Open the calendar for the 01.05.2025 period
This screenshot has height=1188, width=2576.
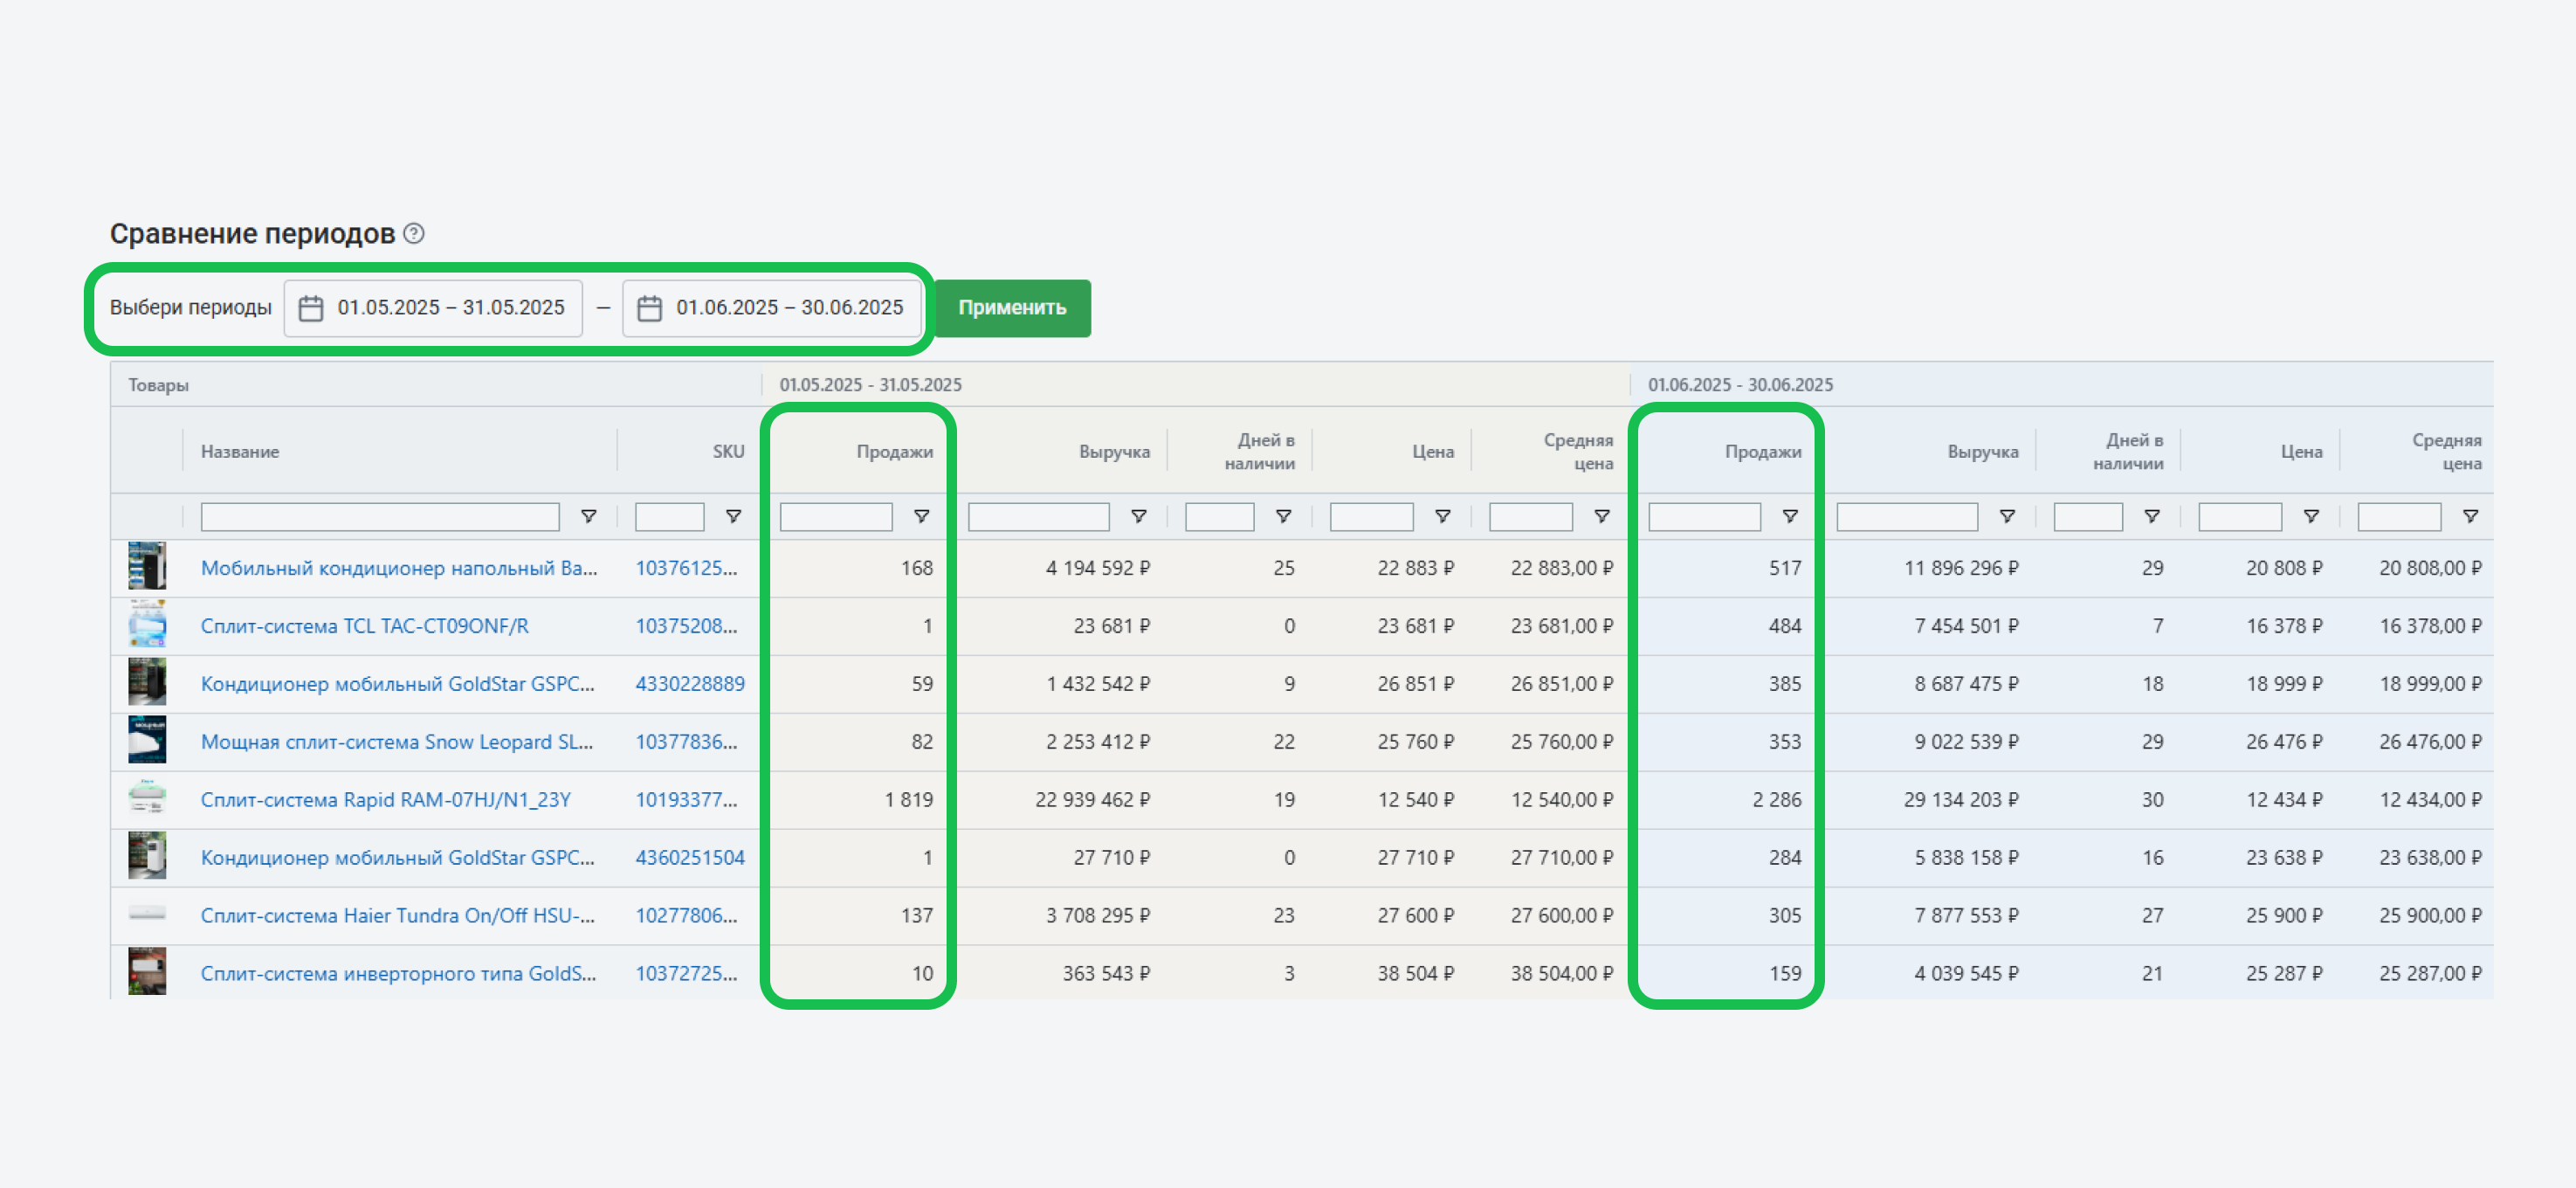(311, 308)
